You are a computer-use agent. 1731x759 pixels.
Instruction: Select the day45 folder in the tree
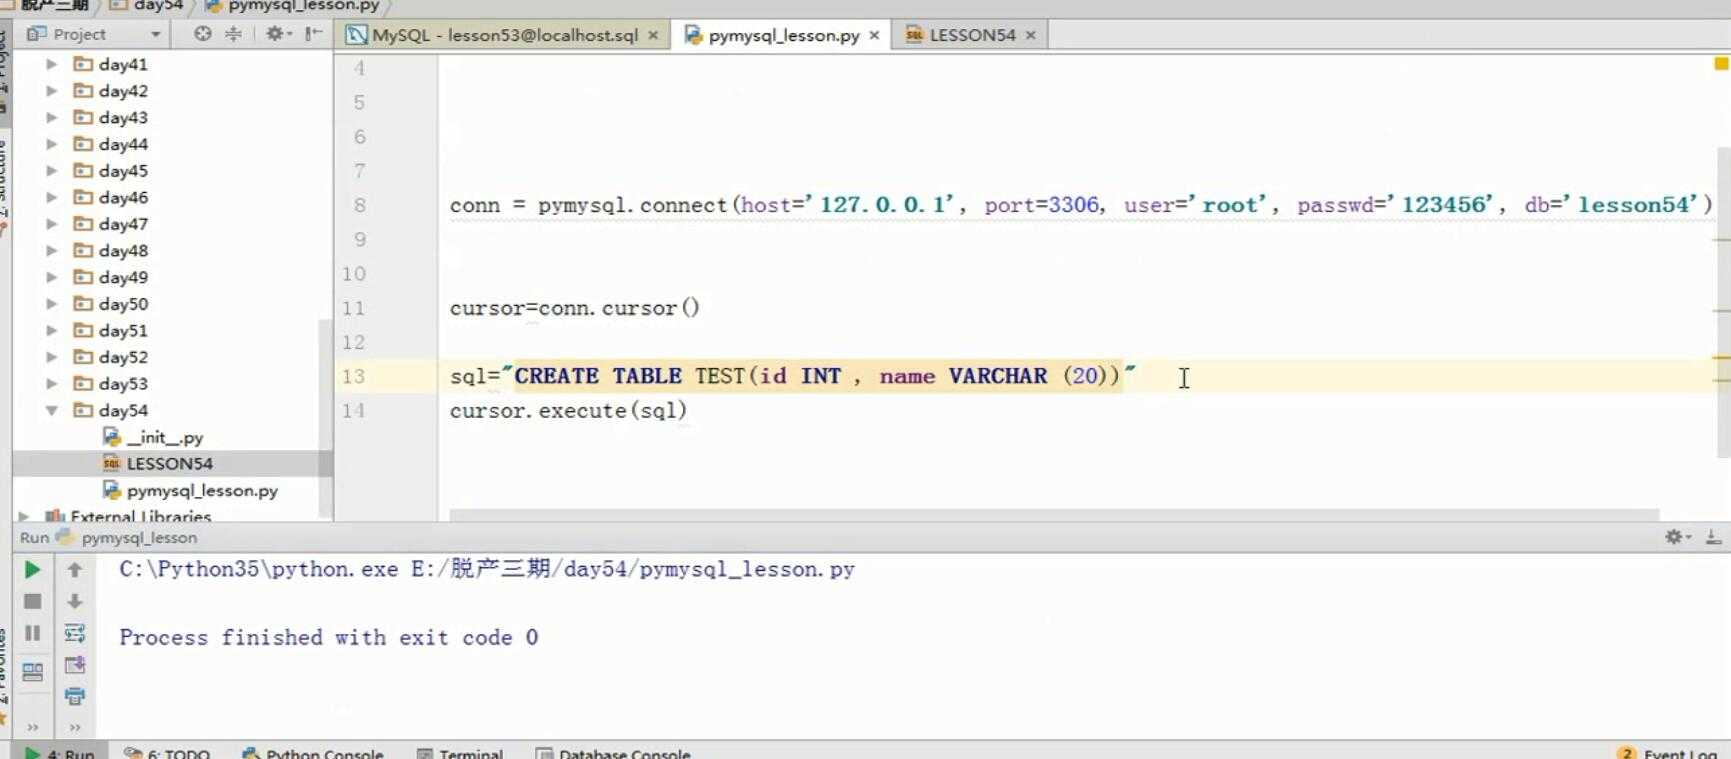click(x=123, y=171)
